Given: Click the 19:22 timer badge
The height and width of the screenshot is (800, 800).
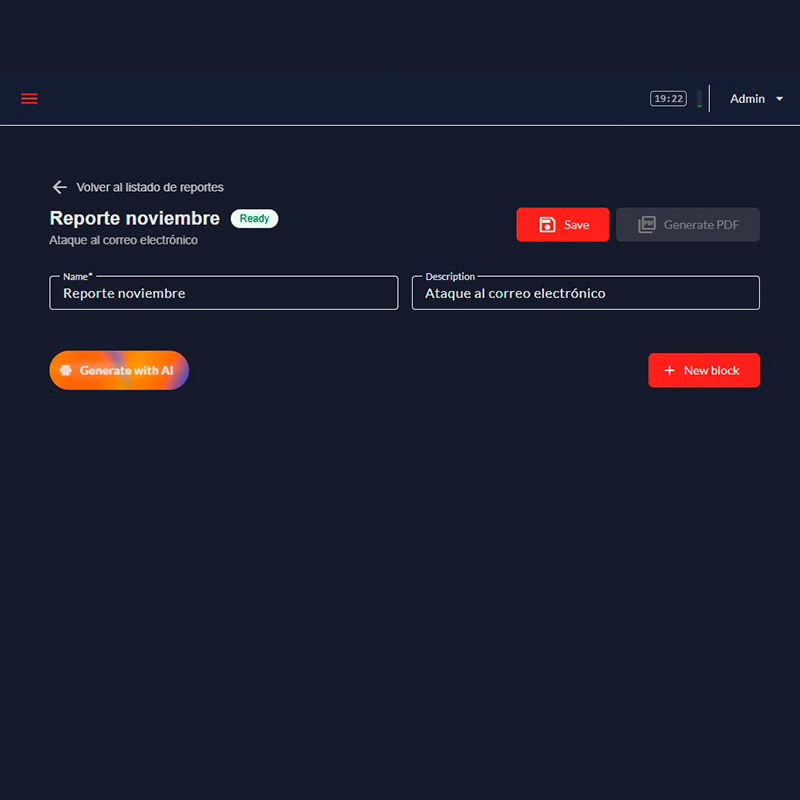Looking at the screenshot, I should point(668,98).
